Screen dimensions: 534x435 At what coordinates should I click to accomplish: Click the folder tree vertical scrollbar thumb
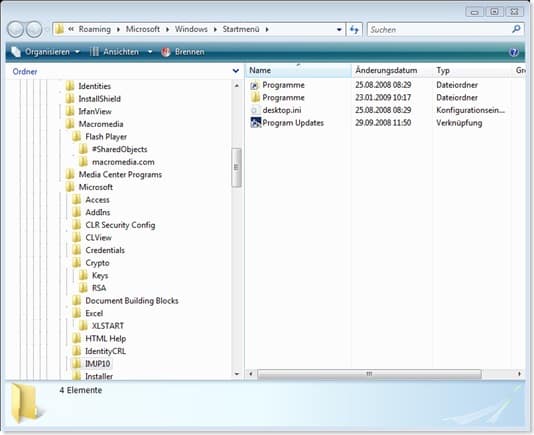point(236,168)
